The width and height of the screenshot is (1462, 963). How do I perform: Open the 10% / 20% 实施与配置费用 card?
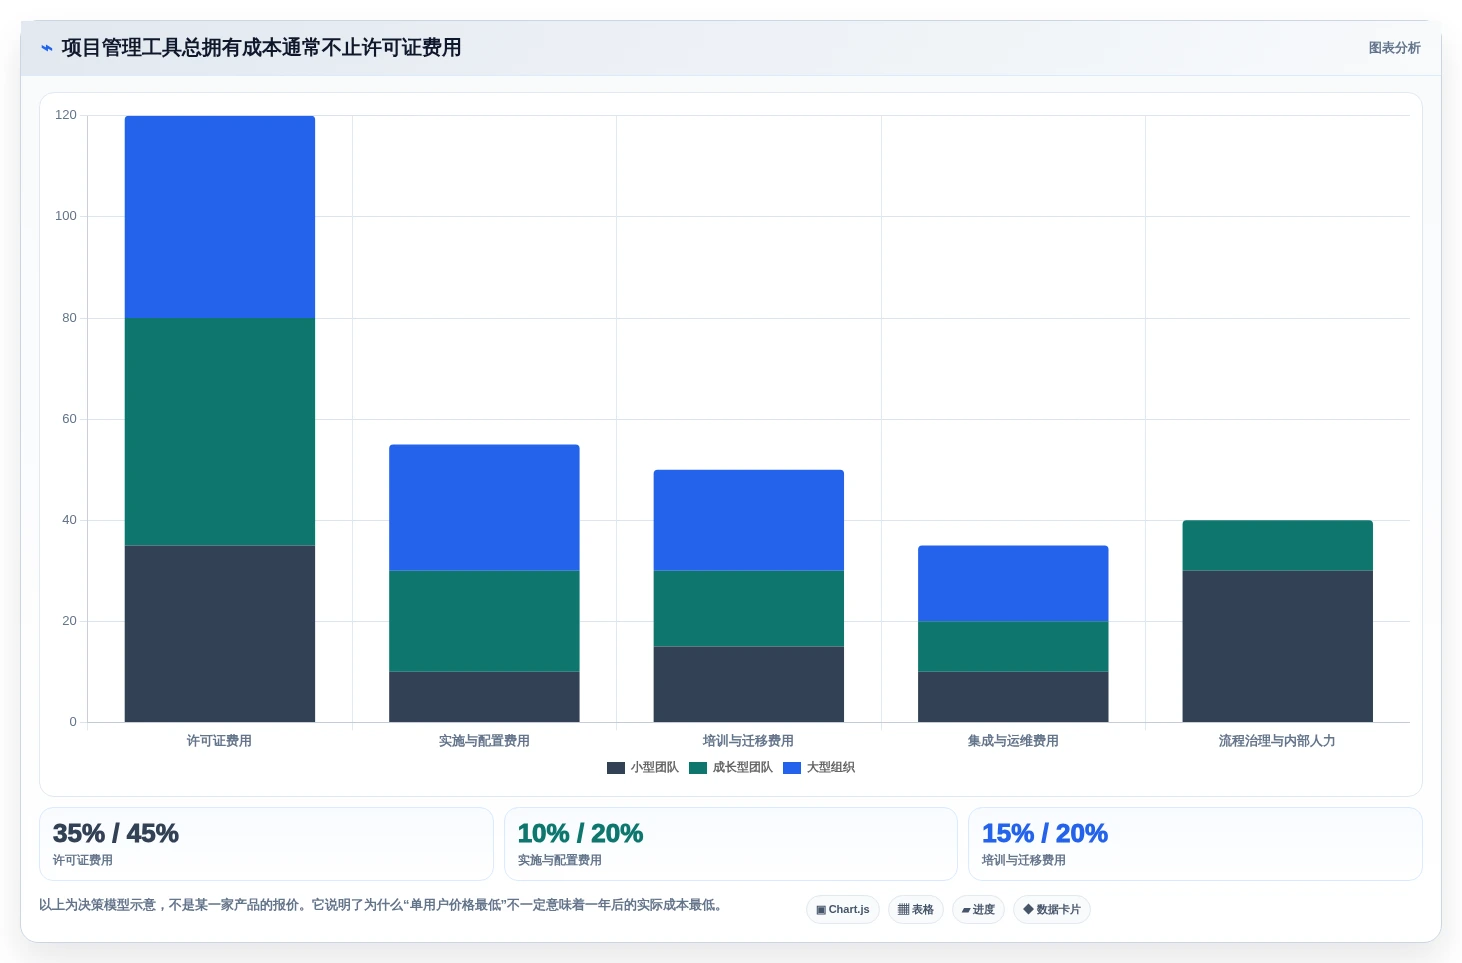click(731, 844)
